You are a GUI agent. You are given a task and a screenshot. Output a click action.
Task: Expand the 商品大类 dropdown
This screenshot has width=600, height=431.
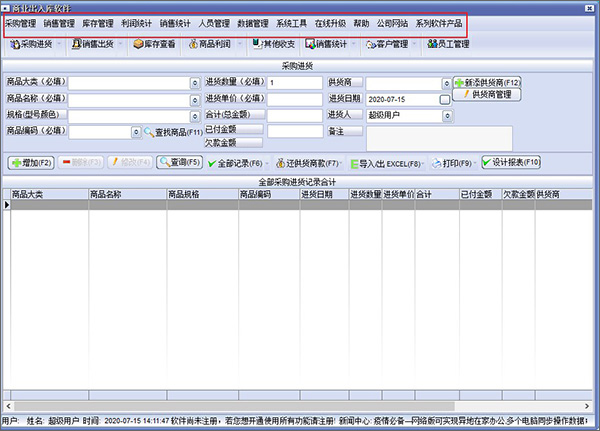[194, 84]
